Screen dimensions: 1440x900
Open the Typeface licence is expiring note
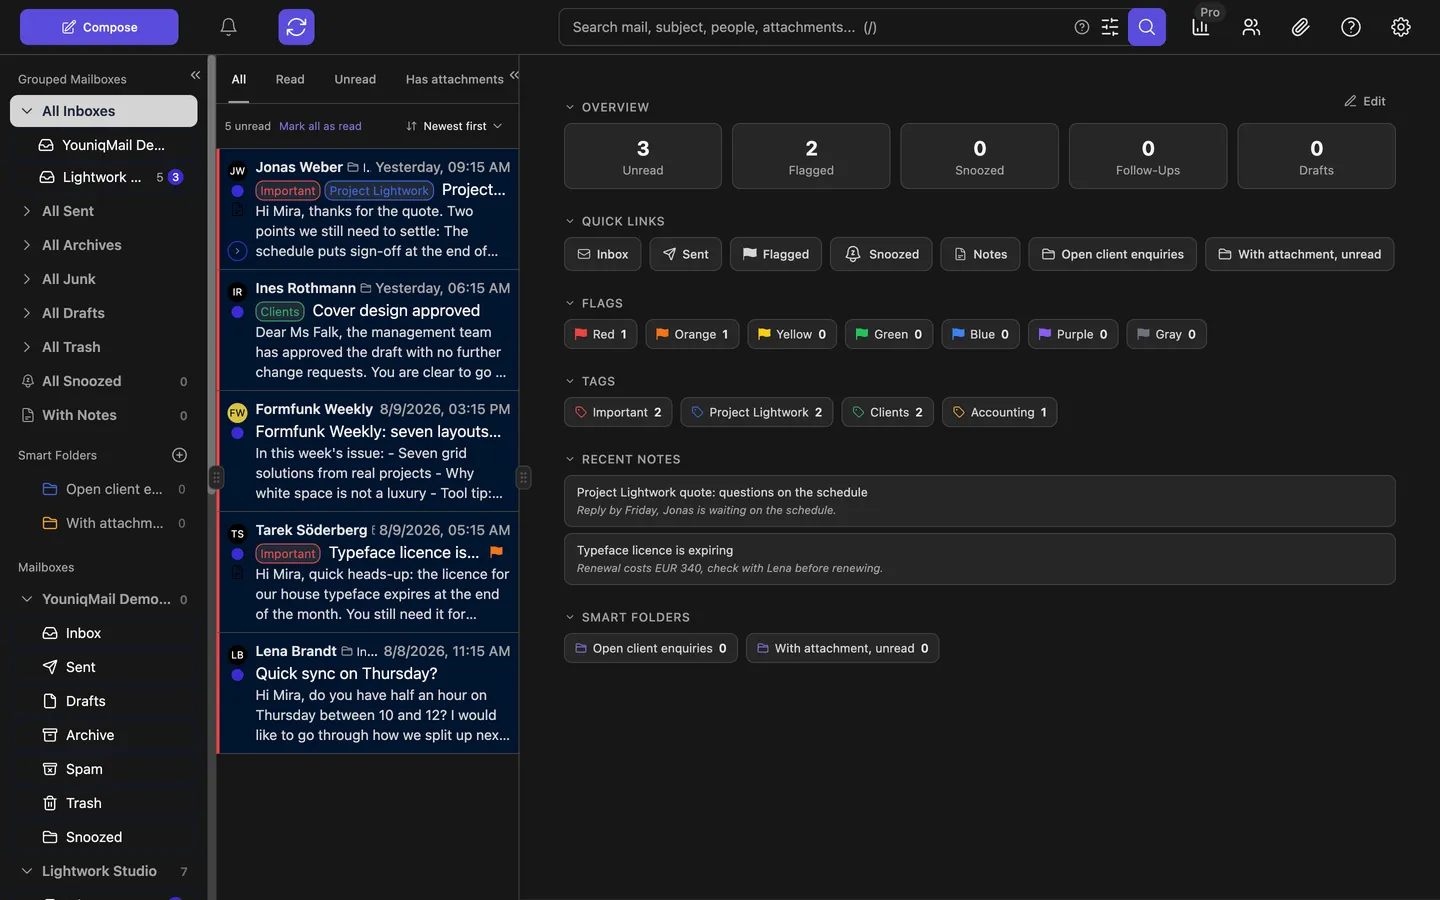click(980, 559)
